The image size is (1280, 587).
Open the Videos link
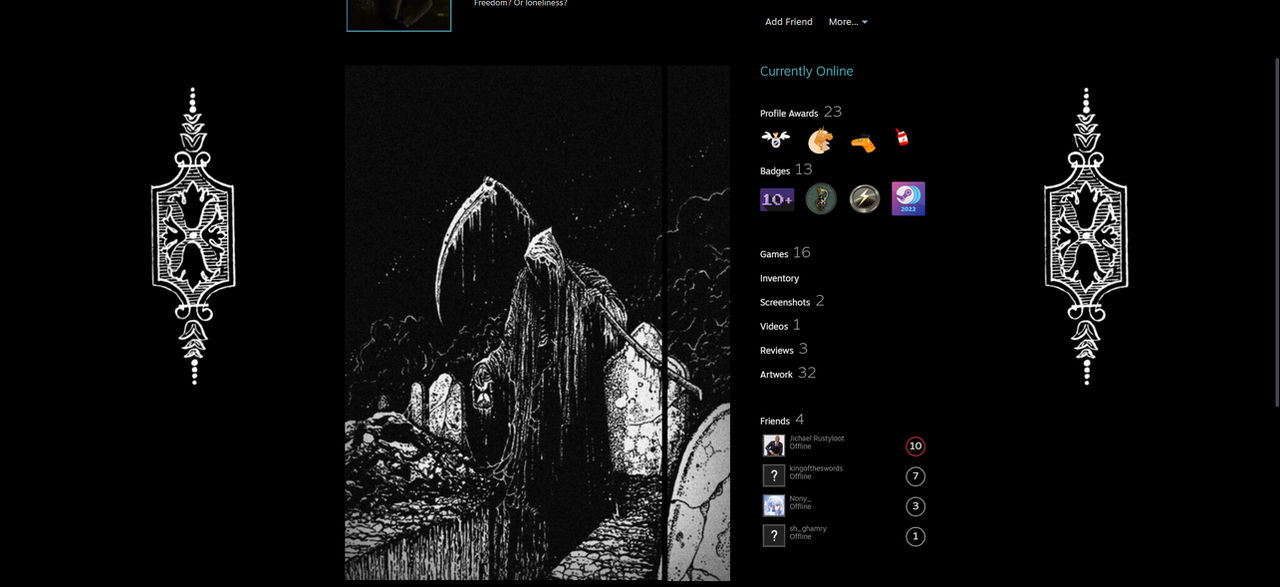[774, 327]
